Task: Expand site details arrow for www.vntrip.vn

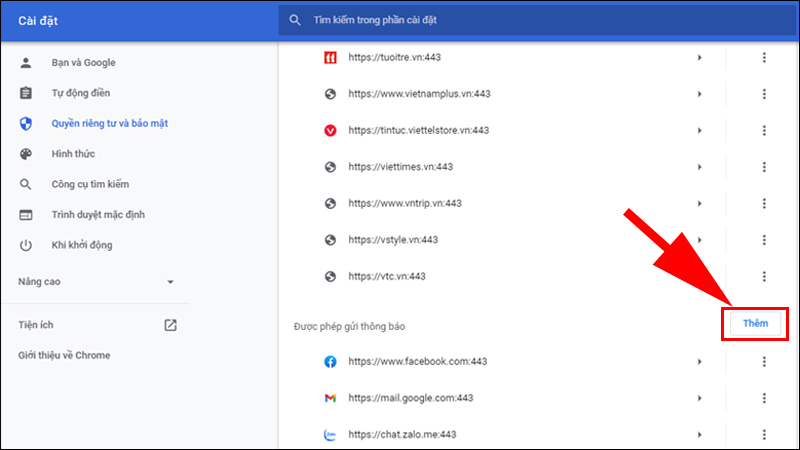Action: pos(699,203)
